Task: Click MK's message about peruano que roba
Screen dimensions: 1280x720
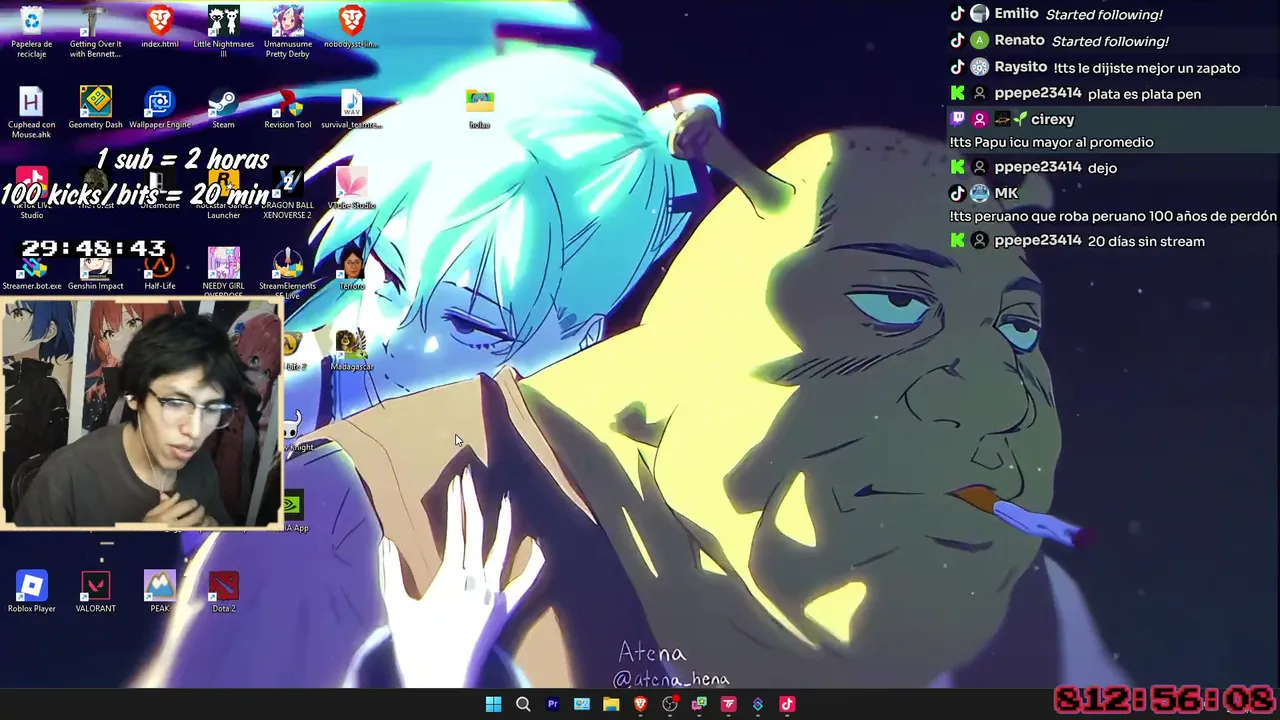Action: 1113,216
